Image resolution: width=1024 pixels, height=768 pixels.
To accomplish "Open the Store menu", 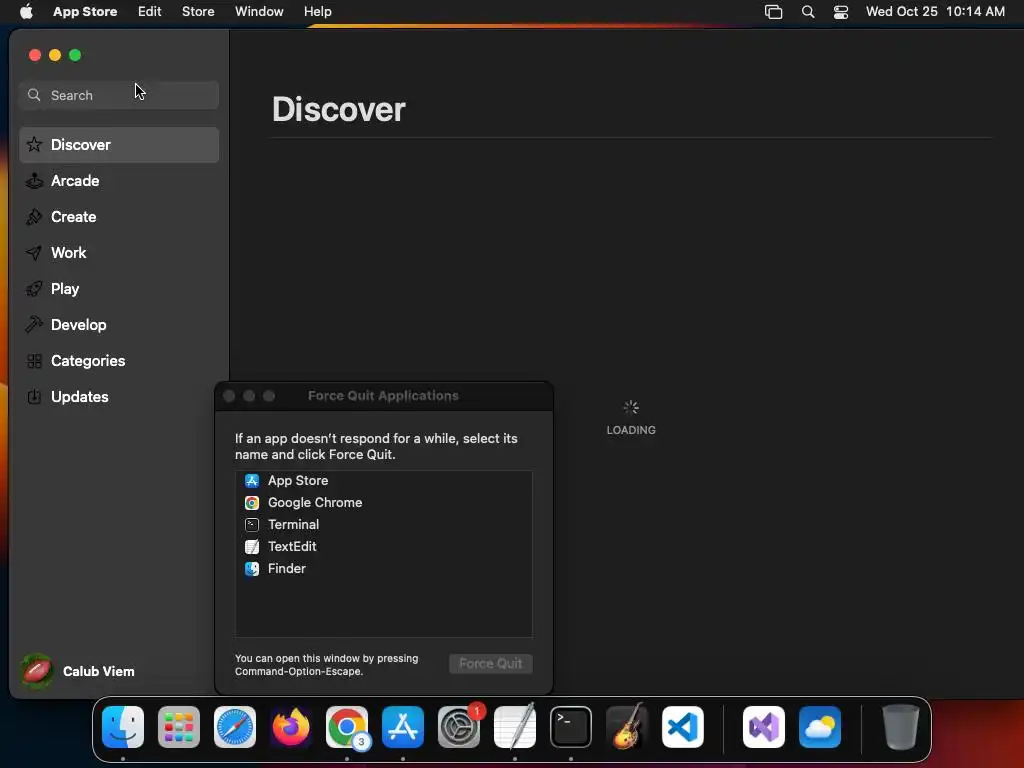I will click(x=198, y=11).
